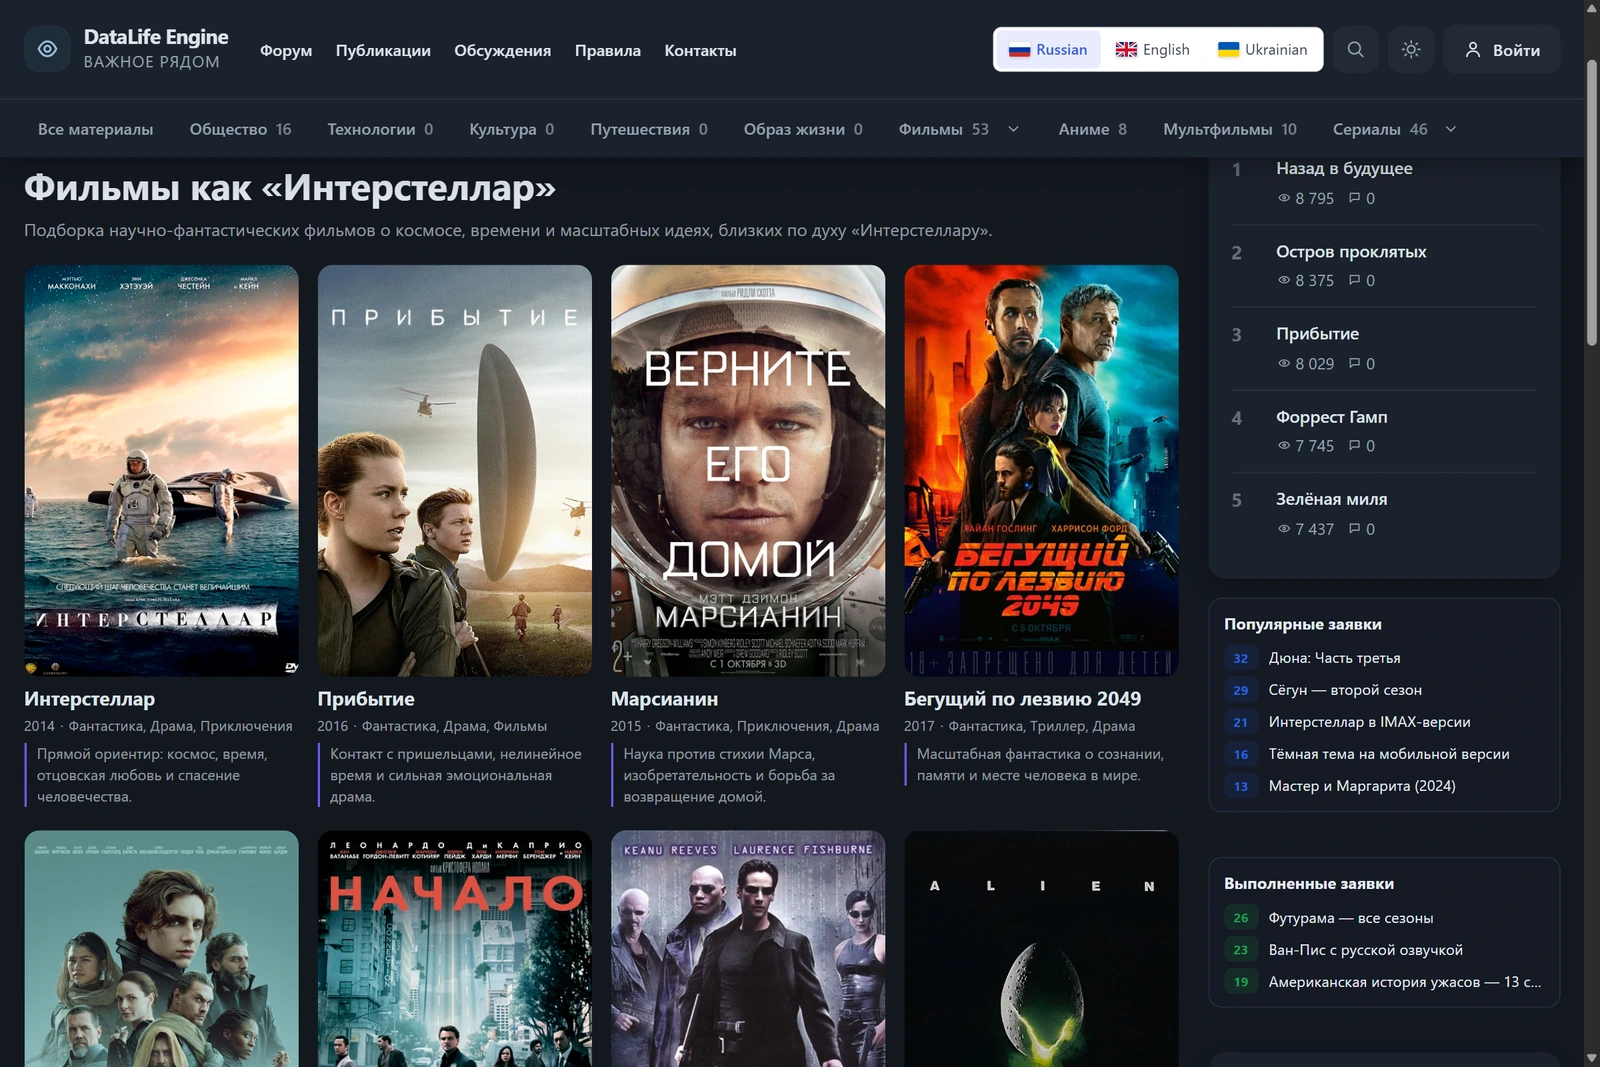Open completed request Ван-Пис с русской озвучкой
The height and width of the screenshot is (1067, 1600).
[x=1365, y=950]
